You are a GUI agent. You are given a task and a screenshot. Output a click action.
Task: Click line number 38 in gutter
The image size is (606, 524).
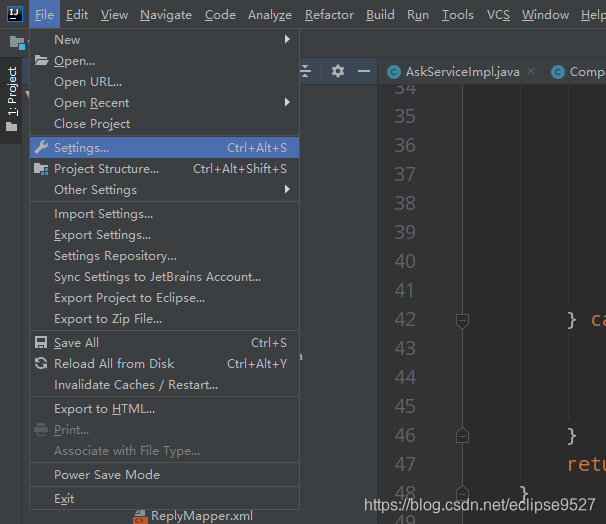click(405, 203)
